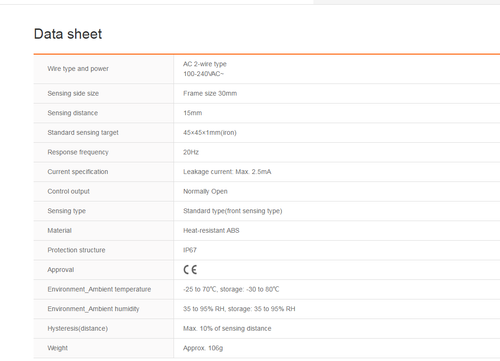Click the "20Hz" value
Screen dimensions: 500x361
191,152
